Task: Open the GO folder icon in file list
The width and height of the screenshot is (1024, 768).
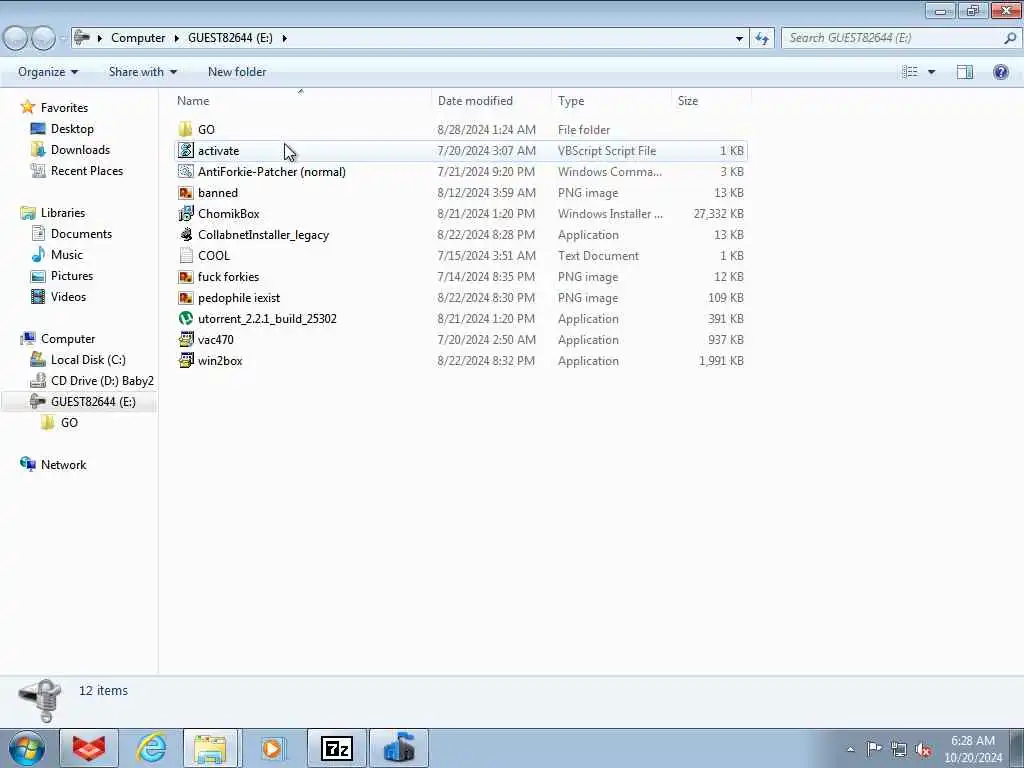Action: point(185,129)
